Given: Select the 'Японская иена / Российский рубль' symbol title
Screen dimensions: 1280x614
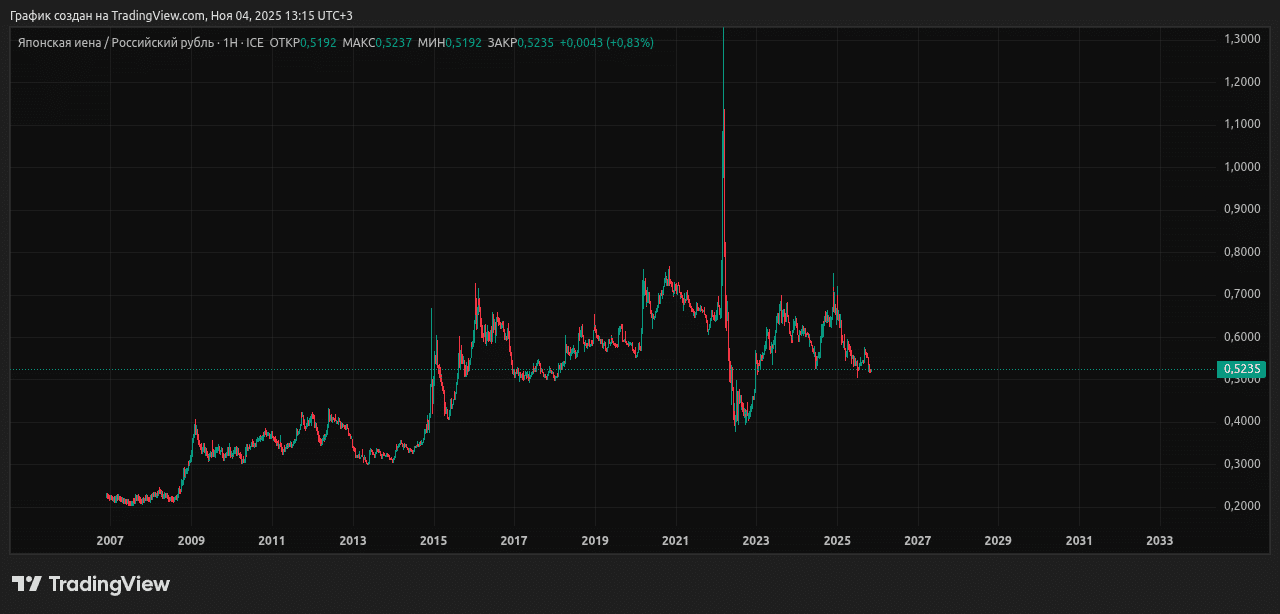Looking at the screenshot, I should coord(112,43).
